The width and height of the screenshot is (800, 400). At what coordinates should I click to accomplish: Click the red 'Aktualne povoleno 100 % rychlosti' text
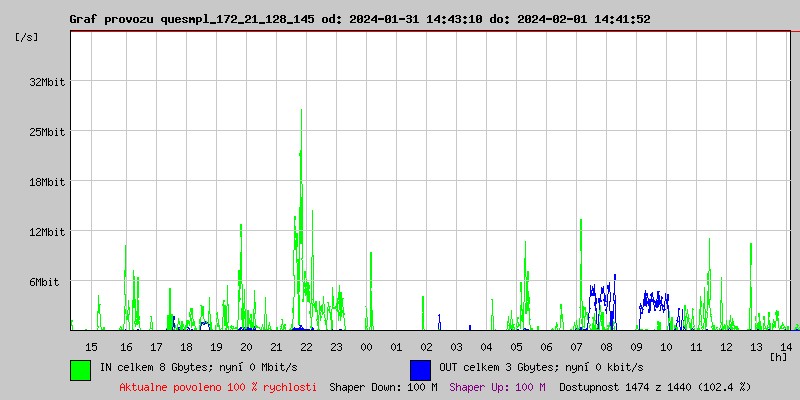click(218, 387)
